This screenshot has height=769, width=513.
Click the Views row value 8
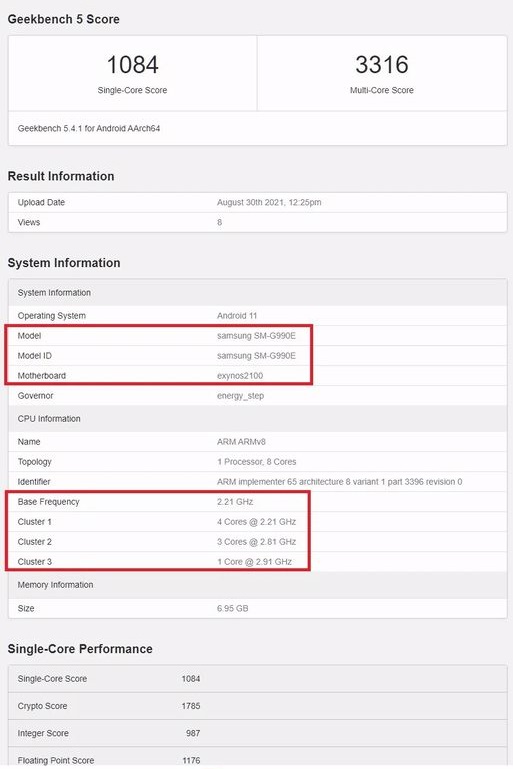[x=219, y=223]
